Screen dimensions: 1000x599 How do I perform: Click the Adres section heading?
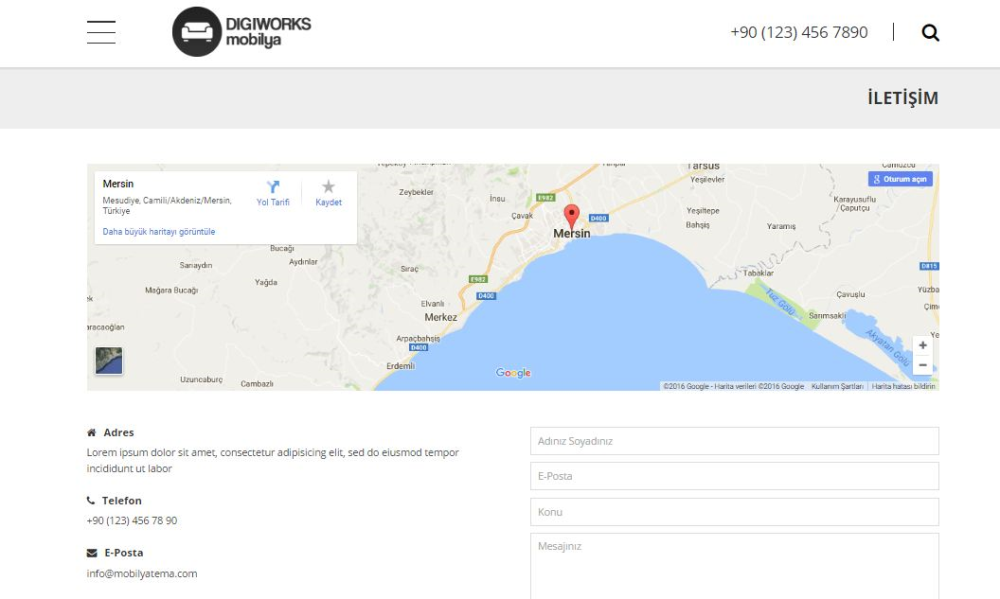pos(119,433)
